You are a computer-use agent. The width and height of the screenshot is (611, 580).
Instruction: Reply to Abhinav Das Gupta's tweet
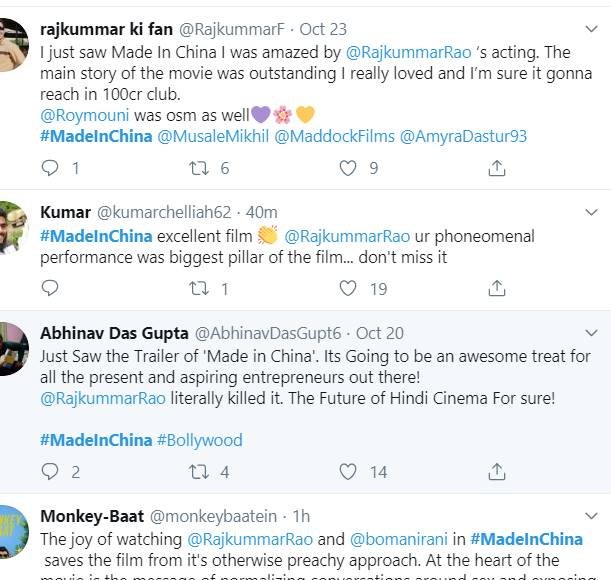pos(50,472)
